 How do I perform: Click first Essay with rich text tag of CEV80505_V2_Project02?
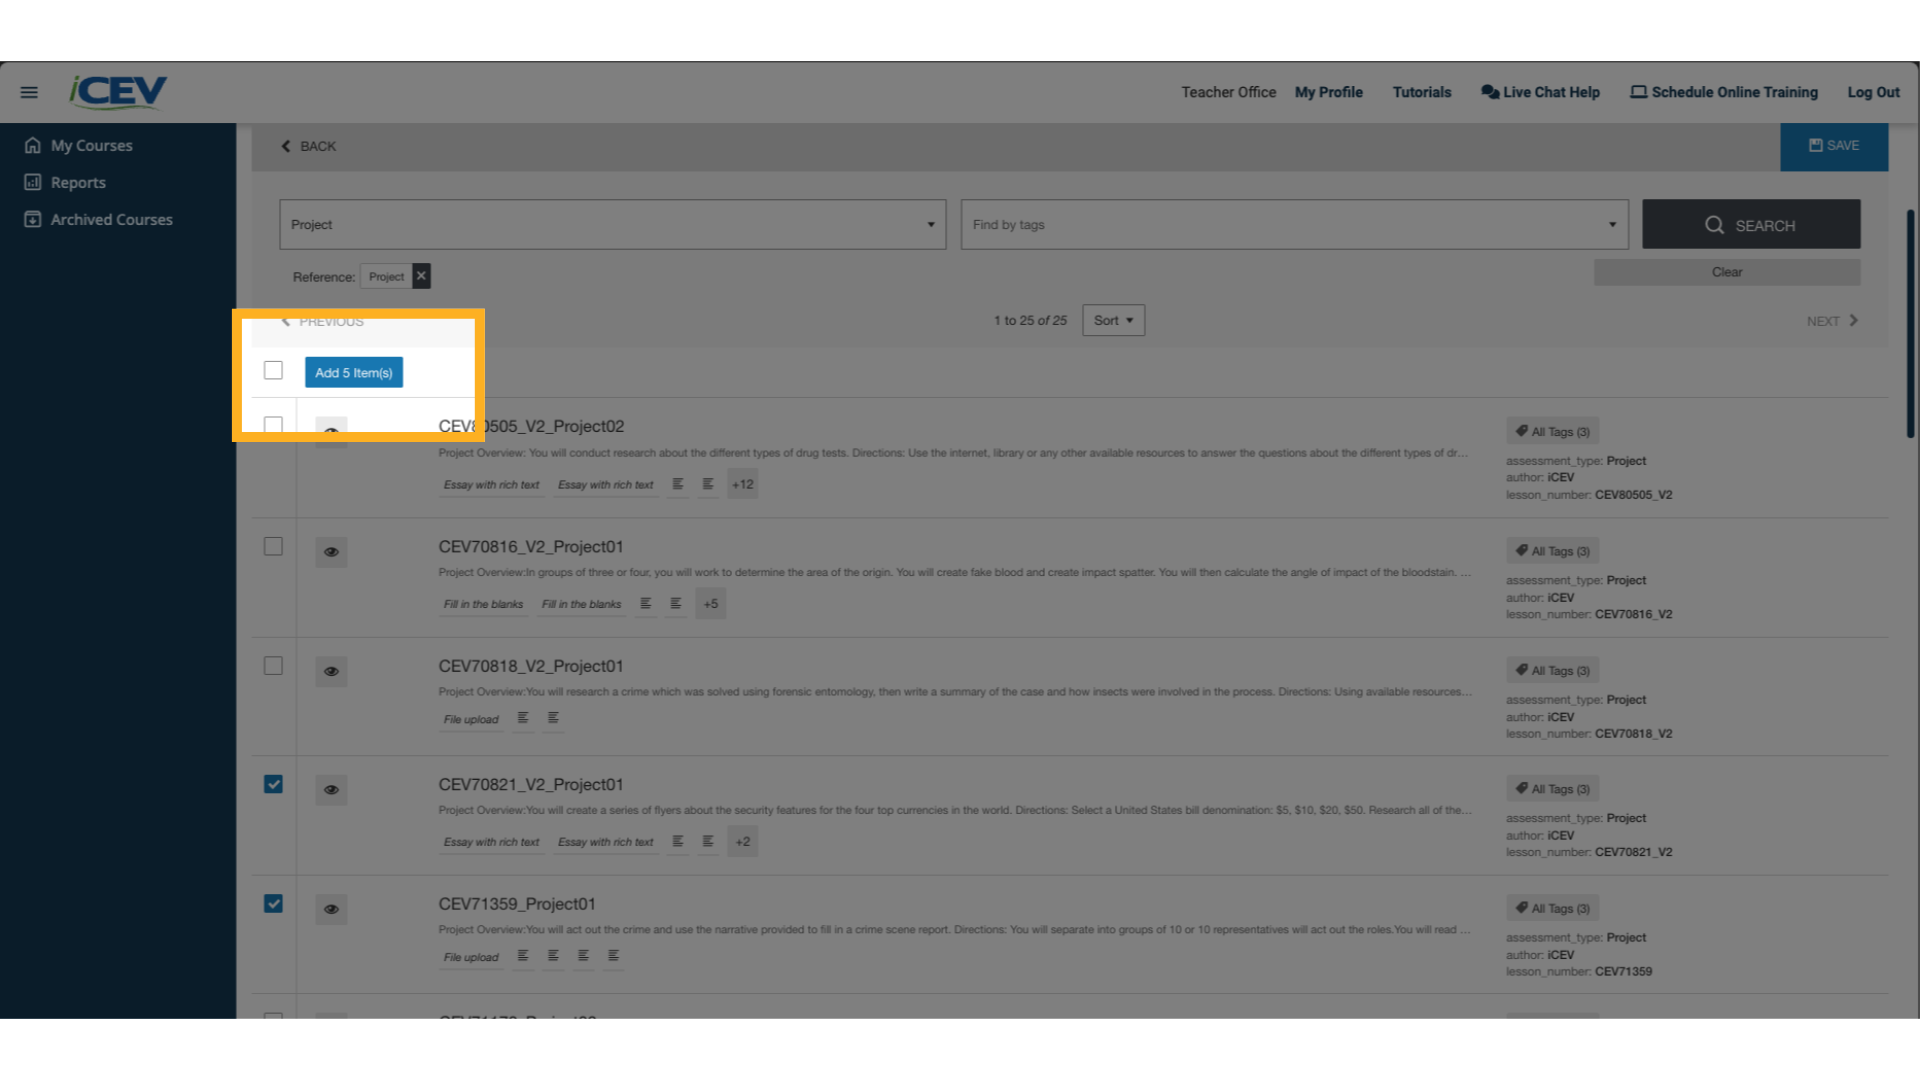(x=491, y=485)
